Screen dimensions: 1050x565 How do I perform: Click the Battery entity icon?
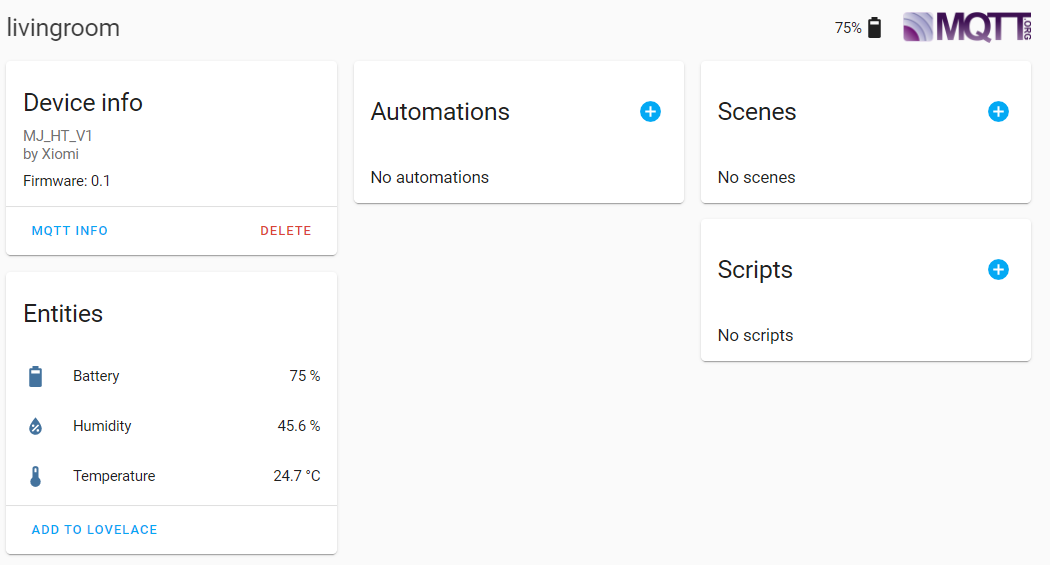36,377
